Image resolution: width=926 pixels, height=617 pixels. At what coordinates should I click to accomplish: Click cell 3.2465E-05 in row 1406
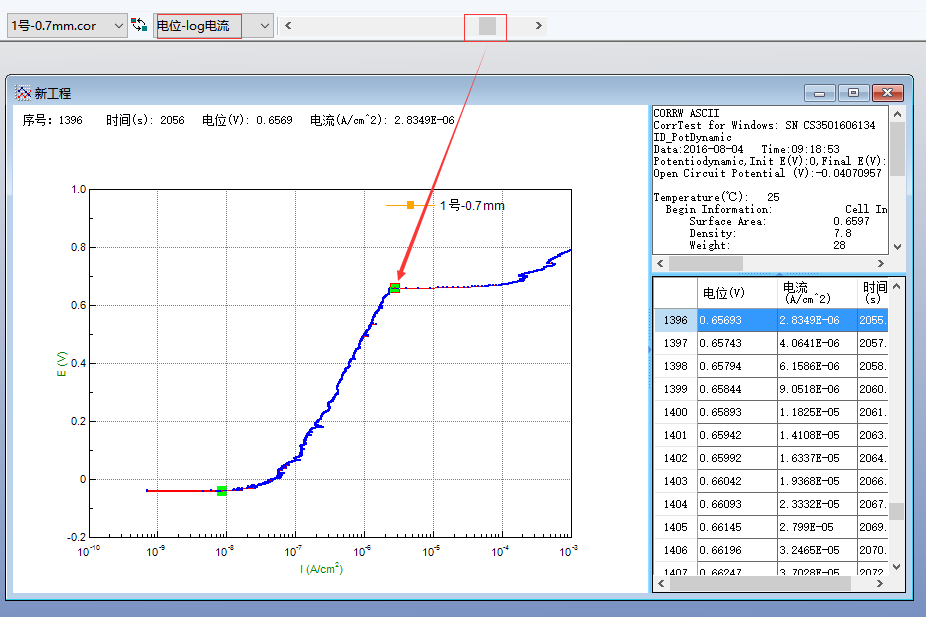click(817, 550)
